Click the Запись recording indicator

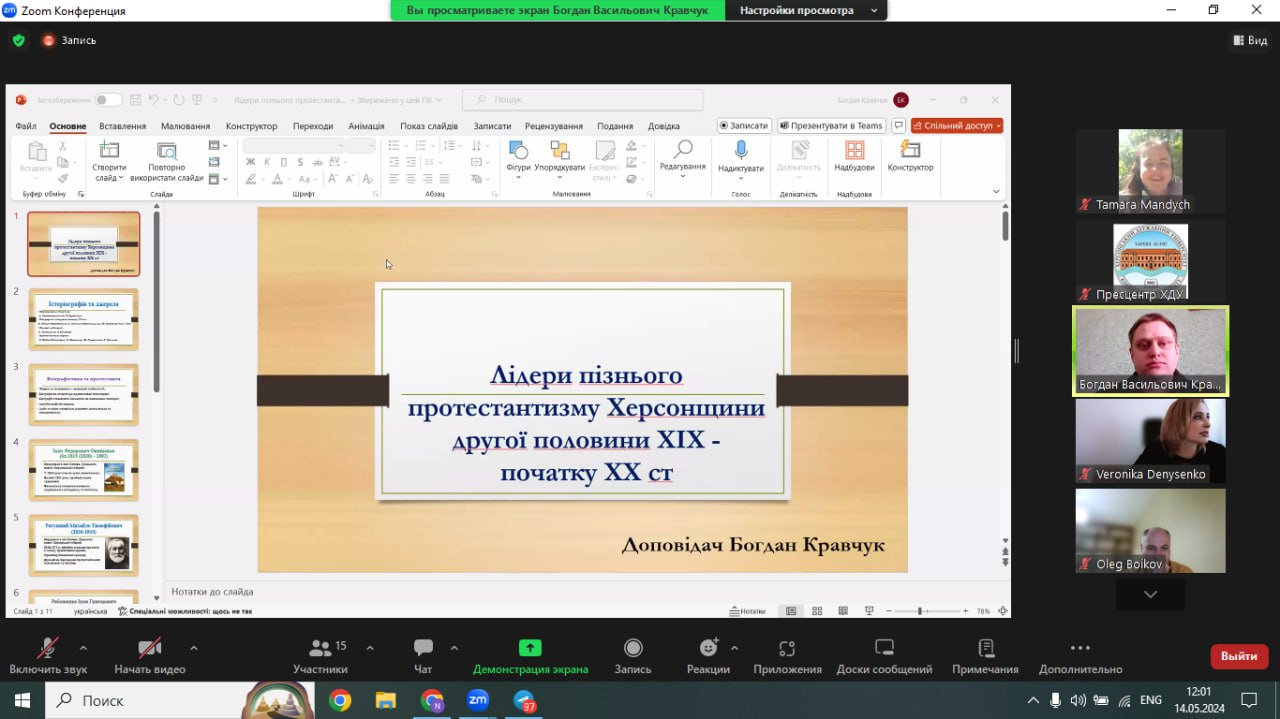click(69, 40)
